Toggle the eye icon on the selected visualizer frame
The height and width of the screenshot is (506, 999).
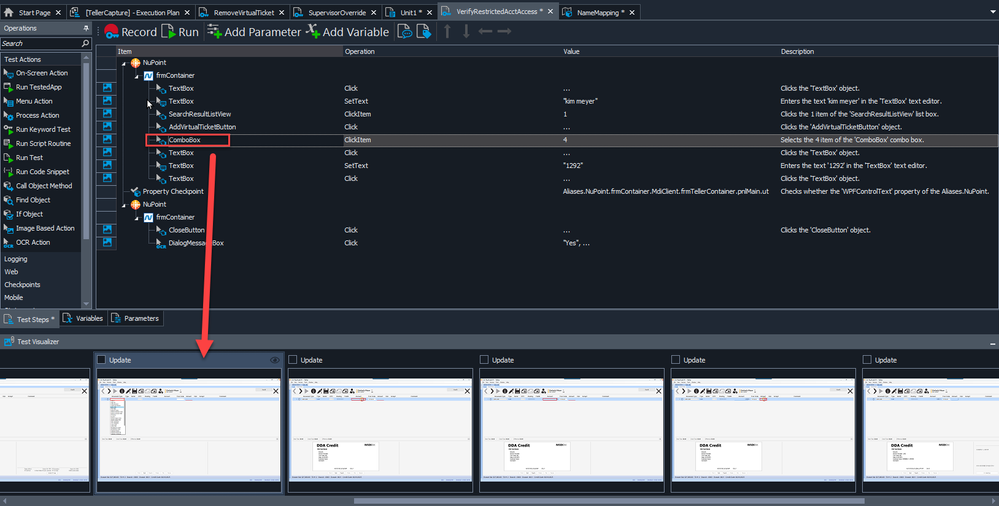point(274,360)
